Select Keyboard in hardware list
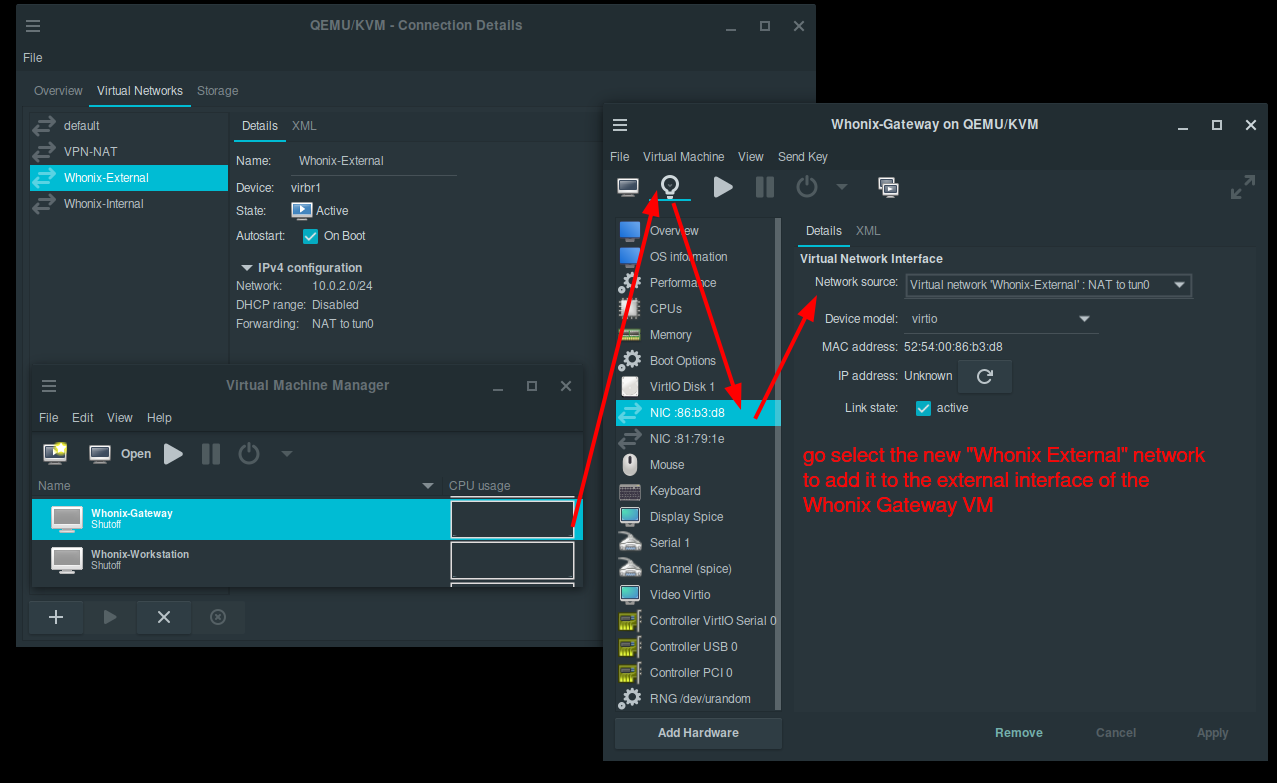This screenshot has height=783, width=1277. pos(696,491)
